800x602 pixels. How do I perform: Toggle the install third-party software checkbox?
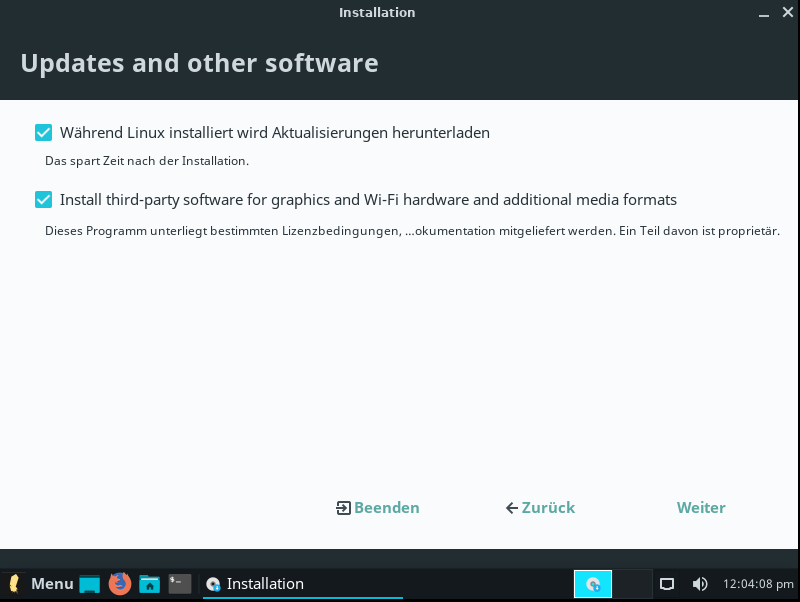43,199
